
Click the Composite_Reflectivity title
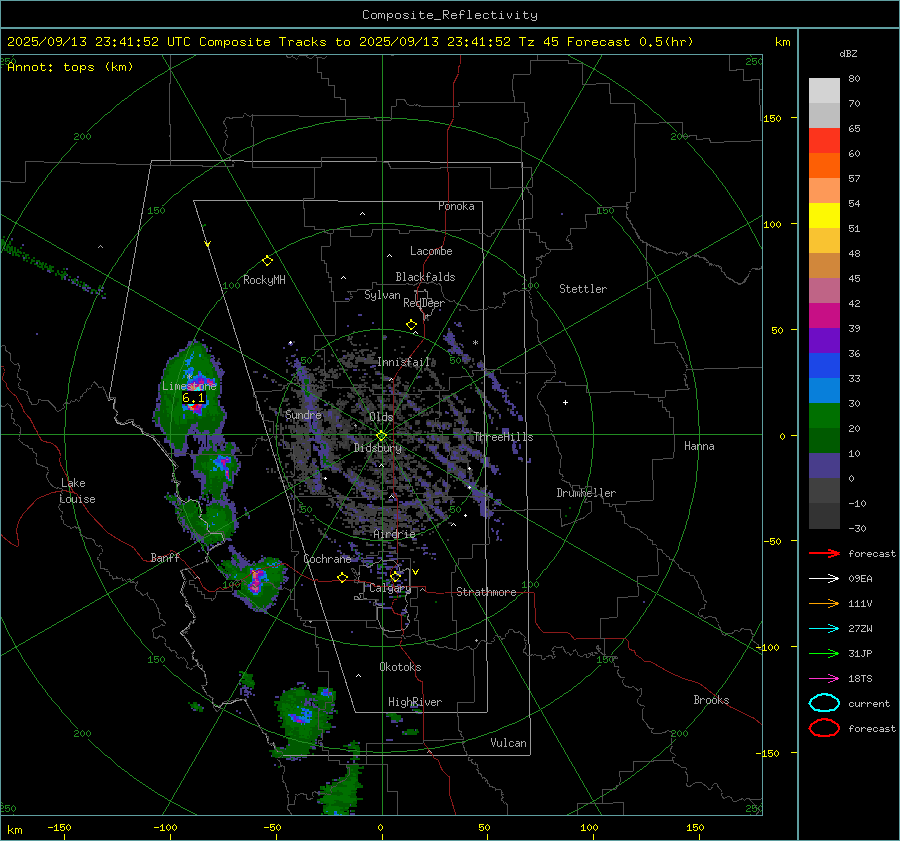449,15
